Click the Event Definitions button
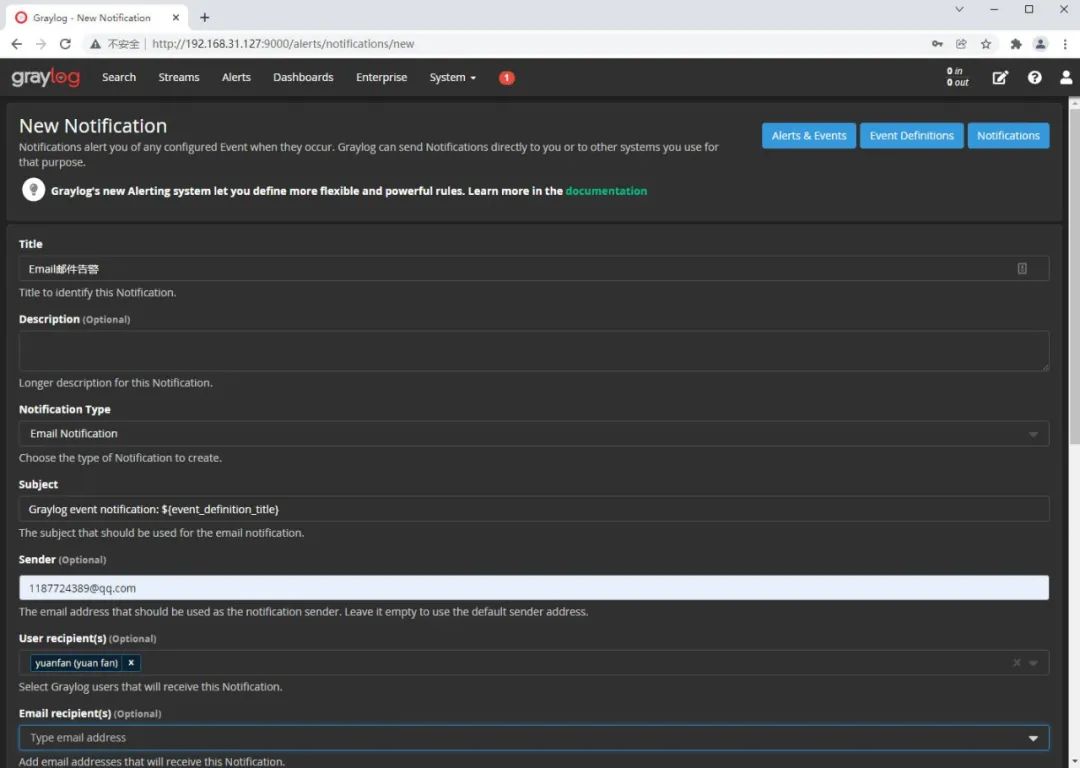 (x=911, y=136)
